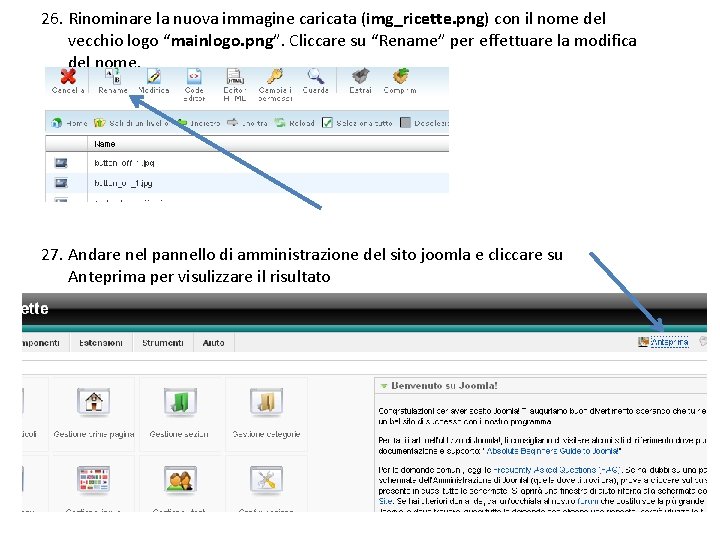Open Gestione prima pagina house icon
This screenshot has width=720, height=540.
pyautogui.click(x=94, y=401)
